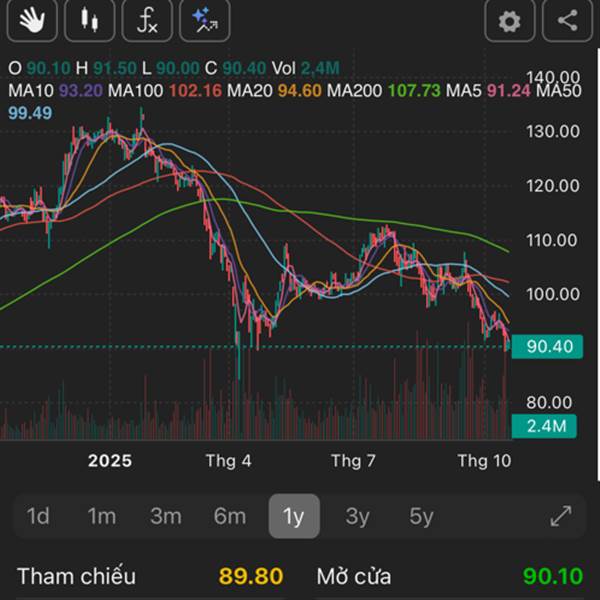
Task: Click the MA100 102.16 indicator label
Action: tap(165, 91)
